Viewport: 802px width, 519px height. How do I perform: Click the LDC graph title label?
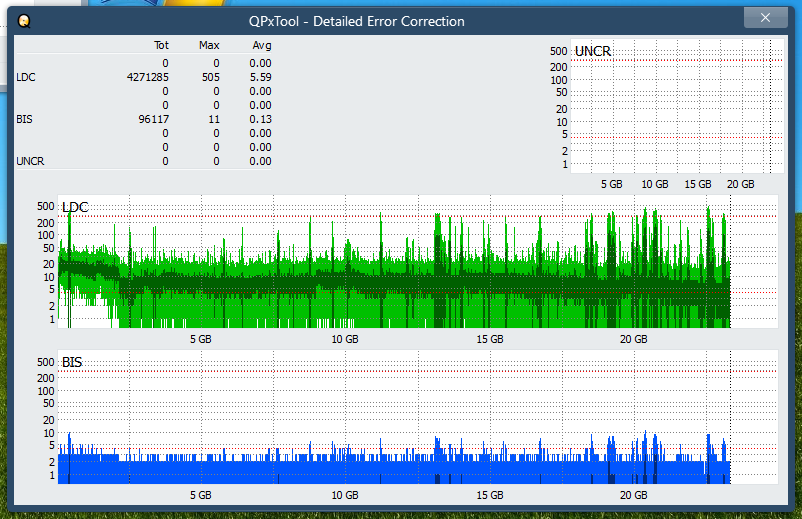click(75, 207)
